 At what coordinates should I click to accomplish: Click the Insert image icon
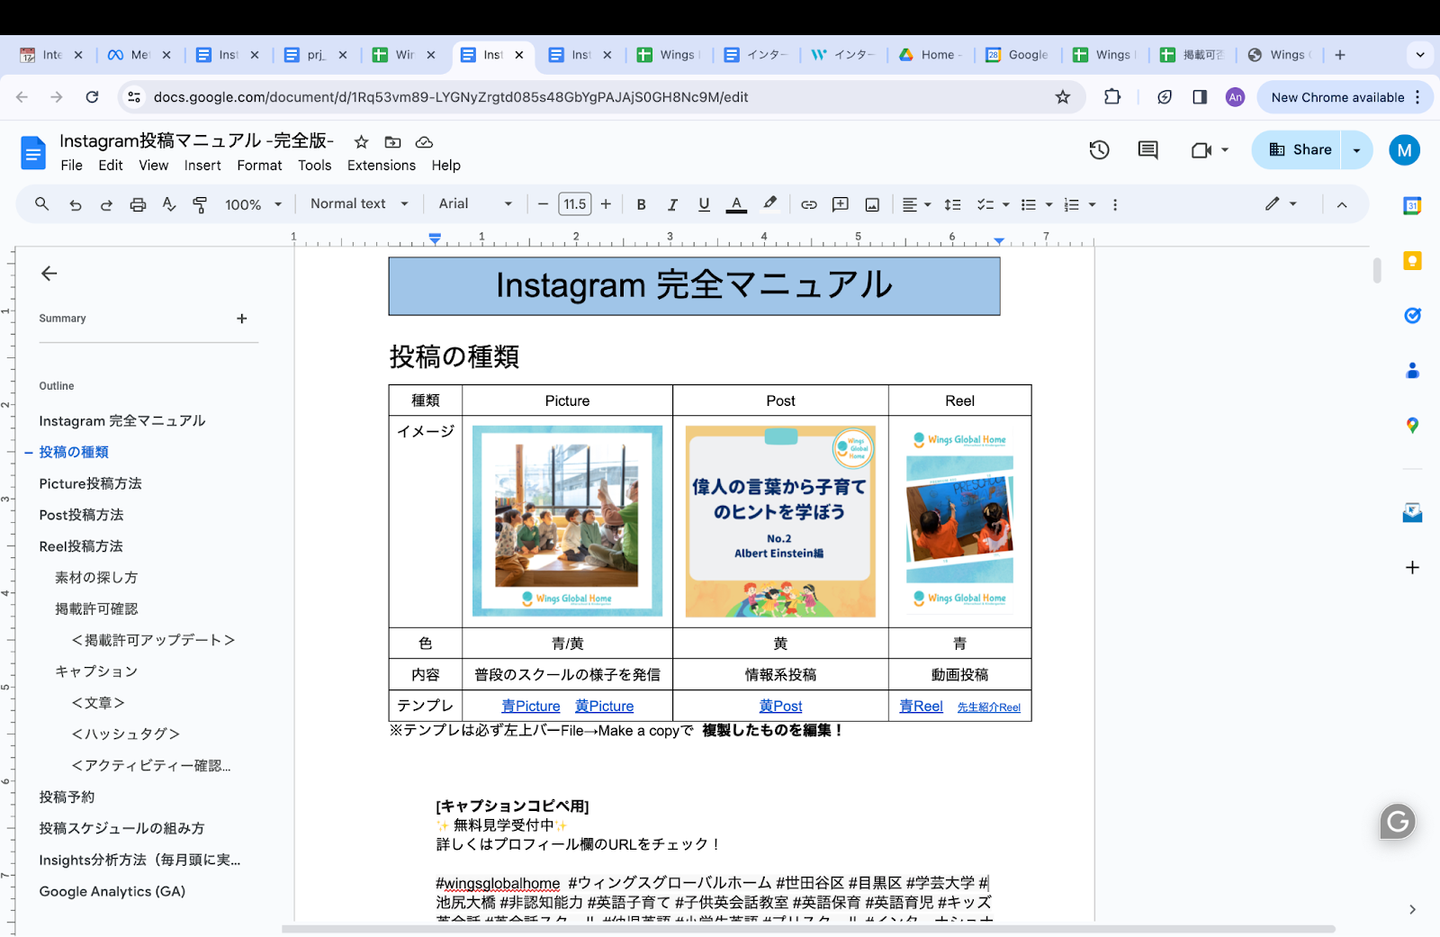[872, 204]
